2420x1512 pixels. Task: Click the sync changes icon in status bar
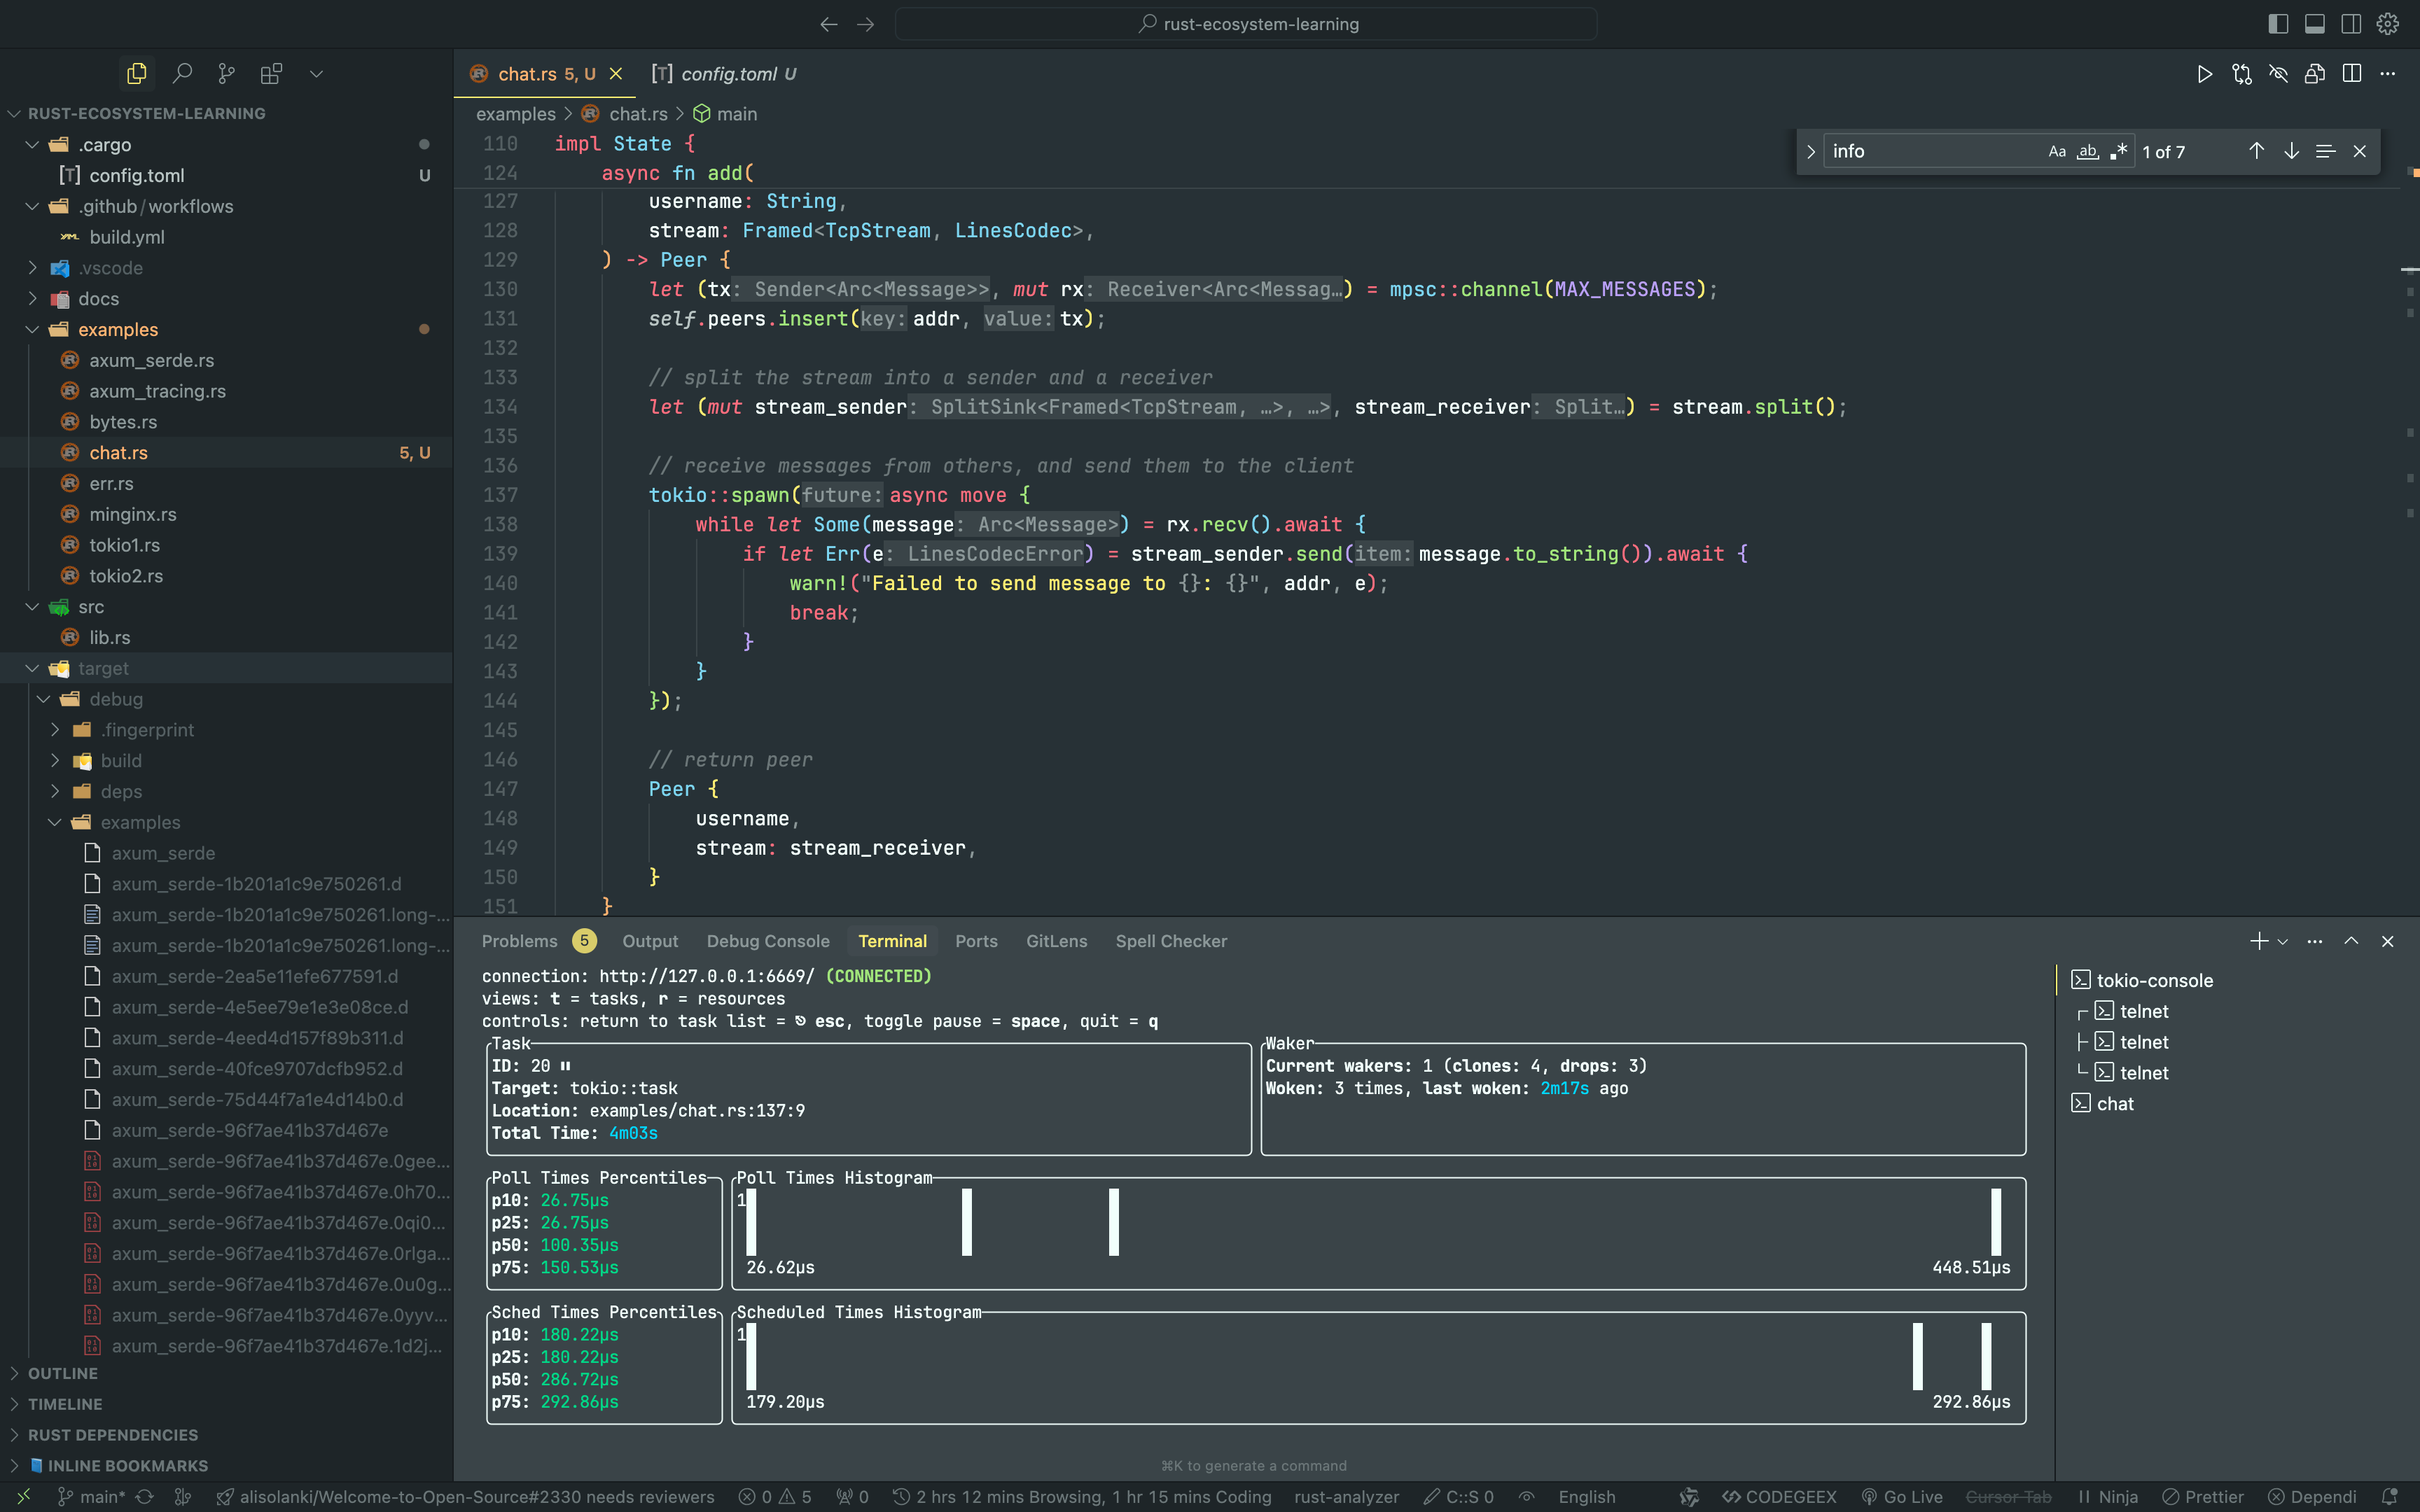pos(145,1497)
